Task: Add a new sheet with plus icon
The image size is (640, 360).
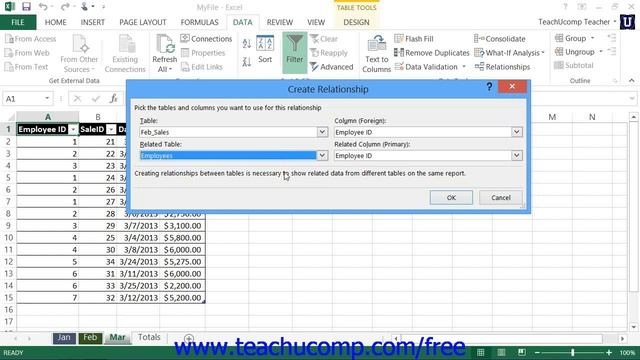Action: (x=189, y=338)
